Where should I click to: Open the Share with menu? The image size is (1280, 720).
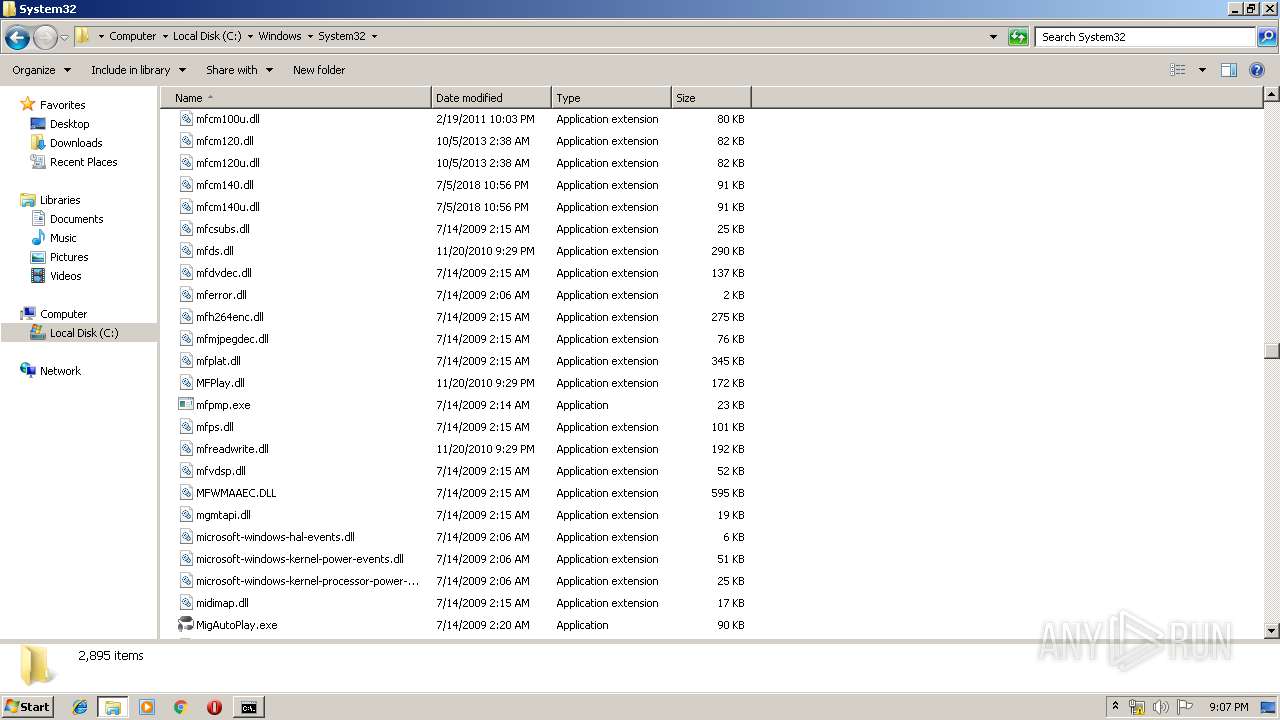(239, 70)
